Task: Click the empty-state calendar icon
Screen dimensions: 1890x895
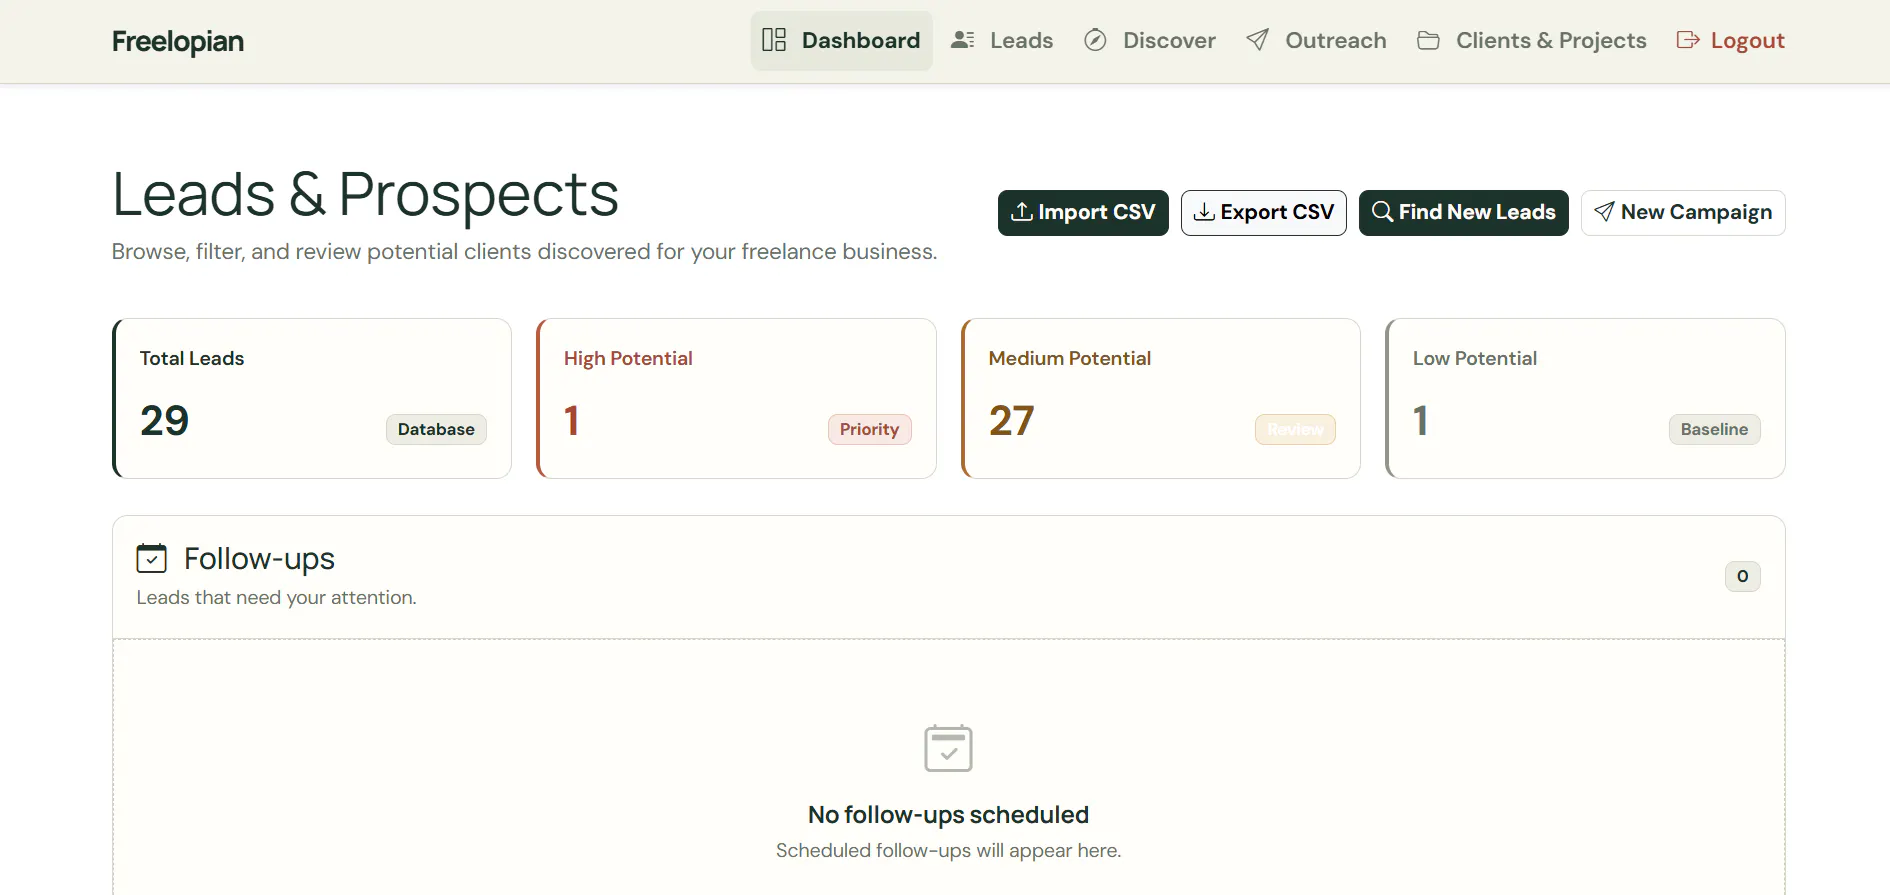Action: pyautogui.click(x=949, y=748)
